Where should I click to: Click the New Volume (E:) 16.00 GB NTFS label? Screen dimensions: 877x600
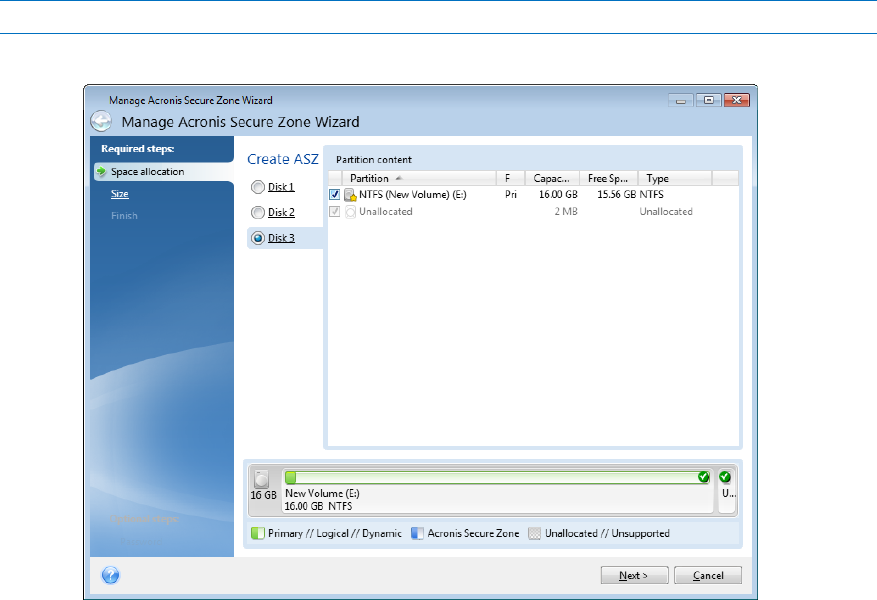(x=322, y=499)
